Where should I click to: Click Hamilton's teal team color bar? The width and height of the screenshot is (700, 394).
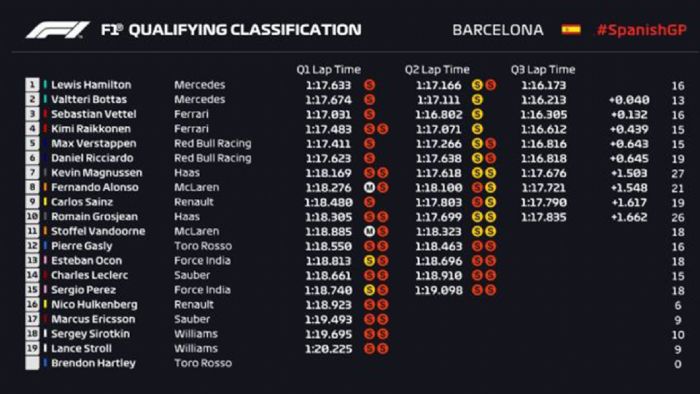[x=45, y=85]
